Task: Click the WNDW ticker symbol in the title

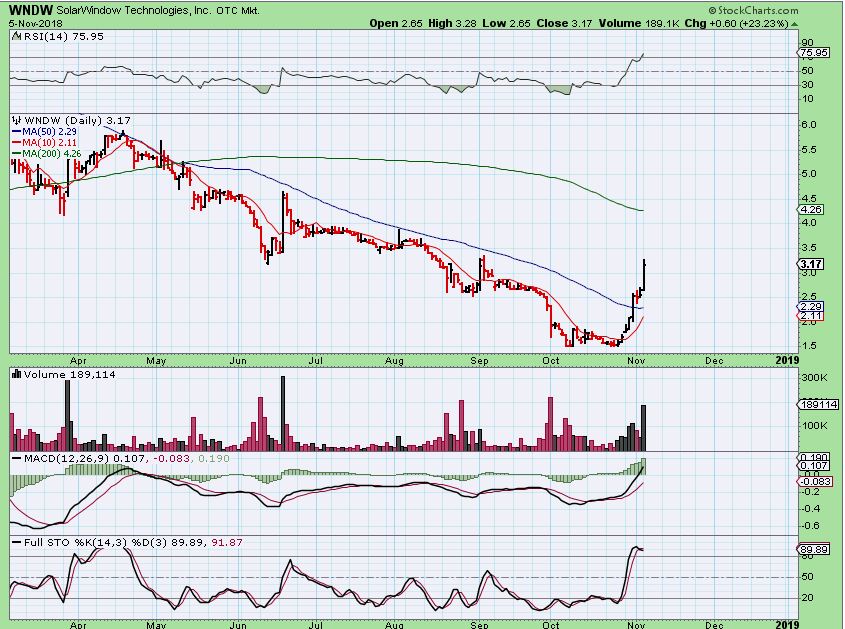Action: [x=31, y=10]
